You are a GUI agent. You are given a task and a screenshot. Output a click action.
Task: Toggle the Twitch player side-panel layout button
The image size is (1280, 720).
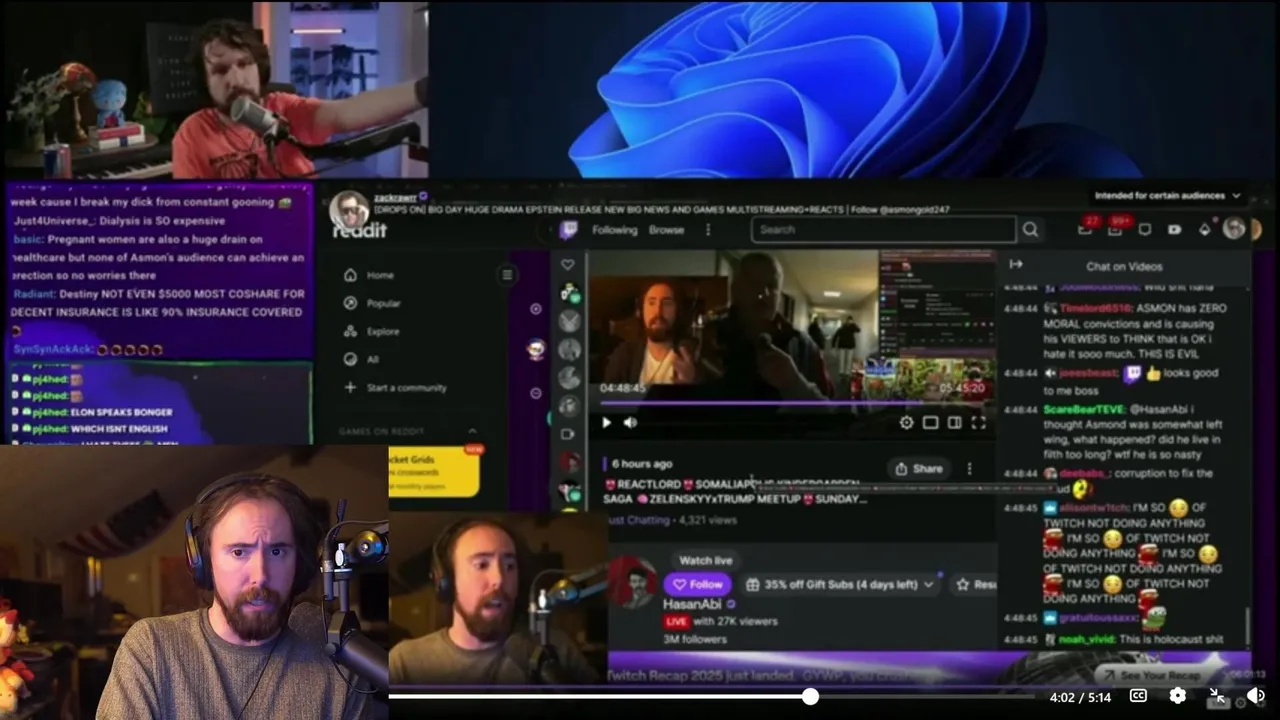pyautogui.click(x=954, y=423)
